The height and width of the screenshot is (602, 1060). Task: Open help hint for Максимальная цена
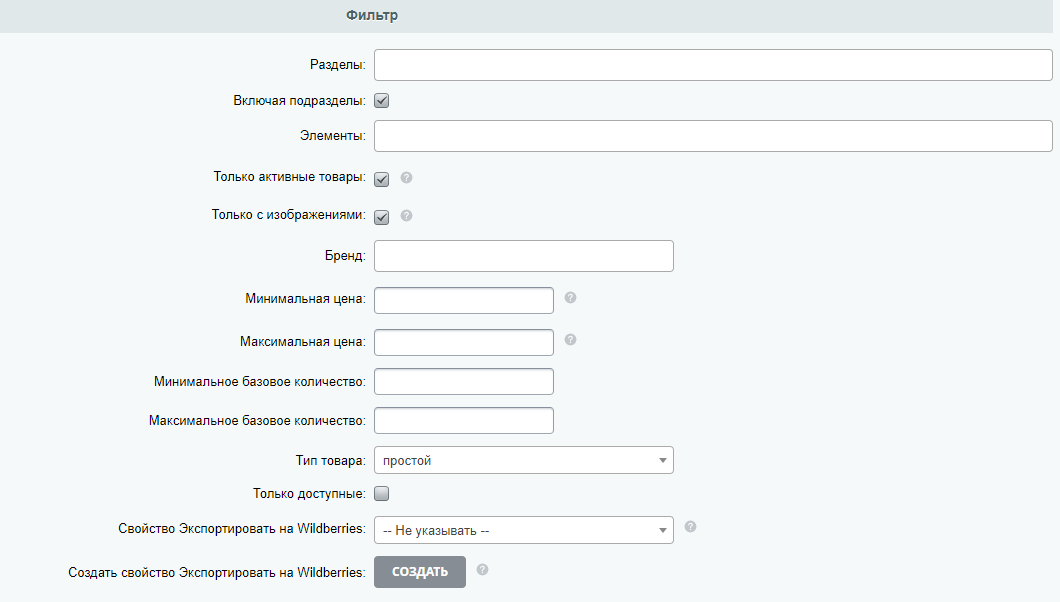pyautogui.click(x=571, y=339)
